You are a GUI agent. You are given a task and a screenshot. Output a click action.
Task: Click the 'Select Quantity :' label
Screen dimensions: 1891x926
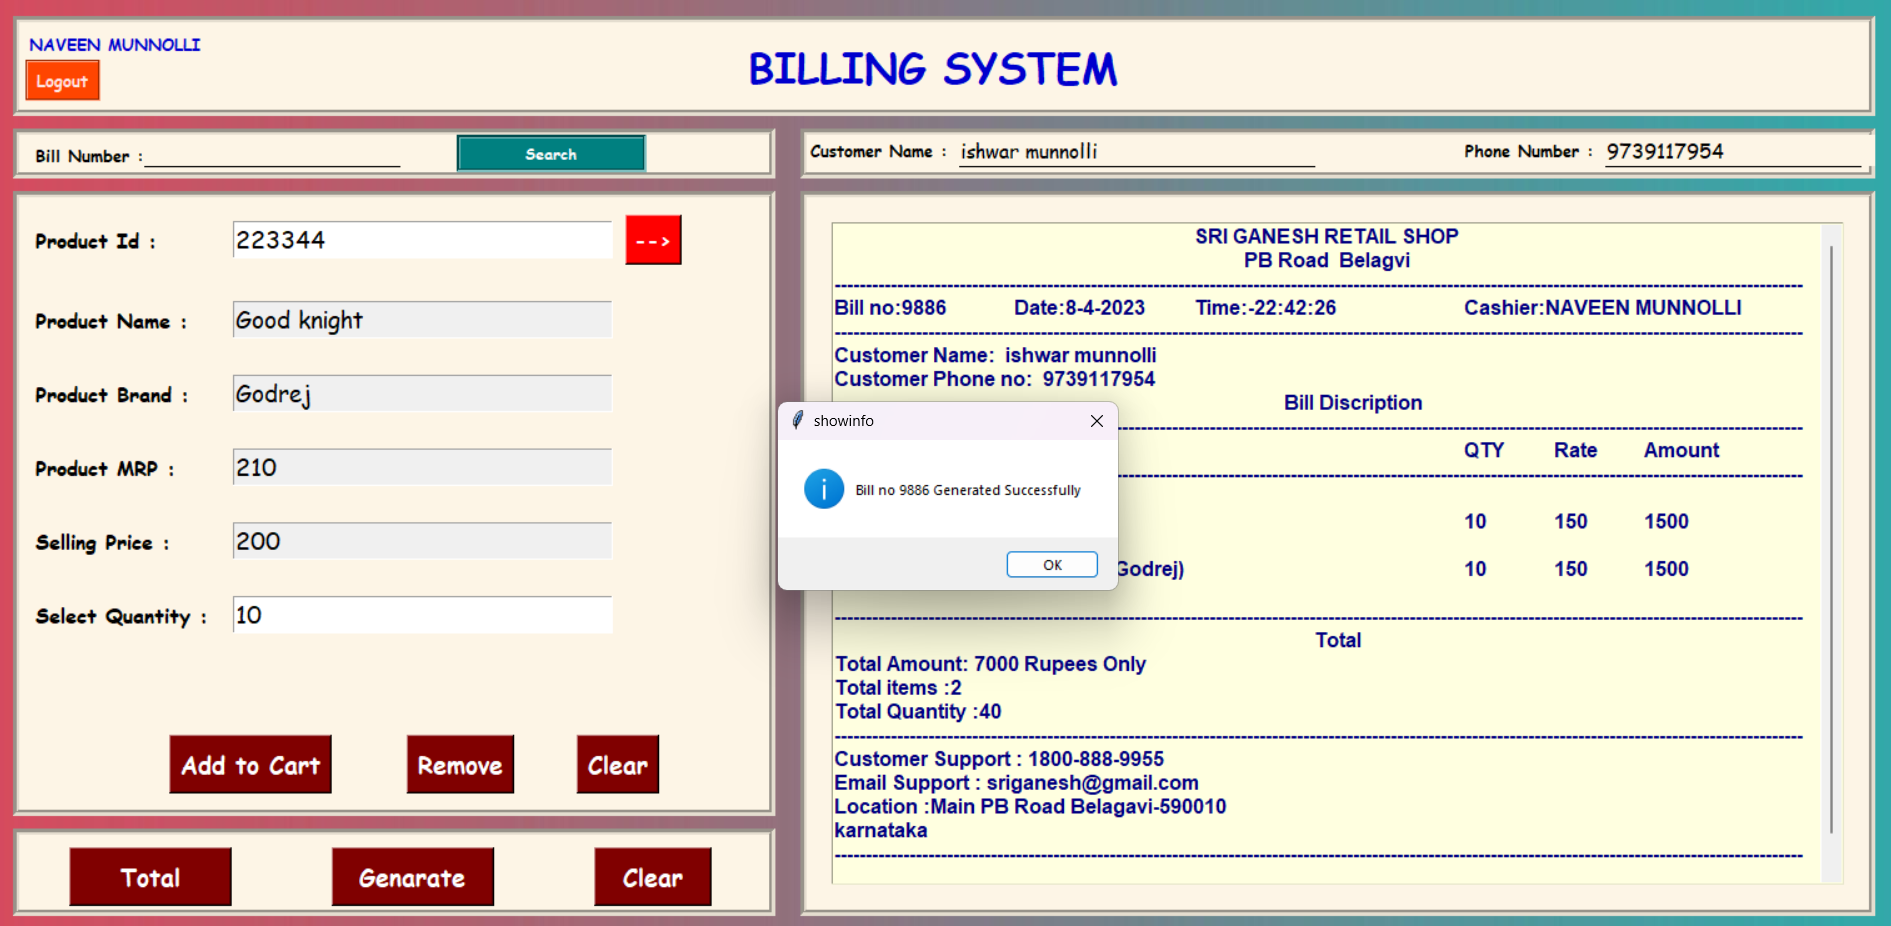[121, 616]
